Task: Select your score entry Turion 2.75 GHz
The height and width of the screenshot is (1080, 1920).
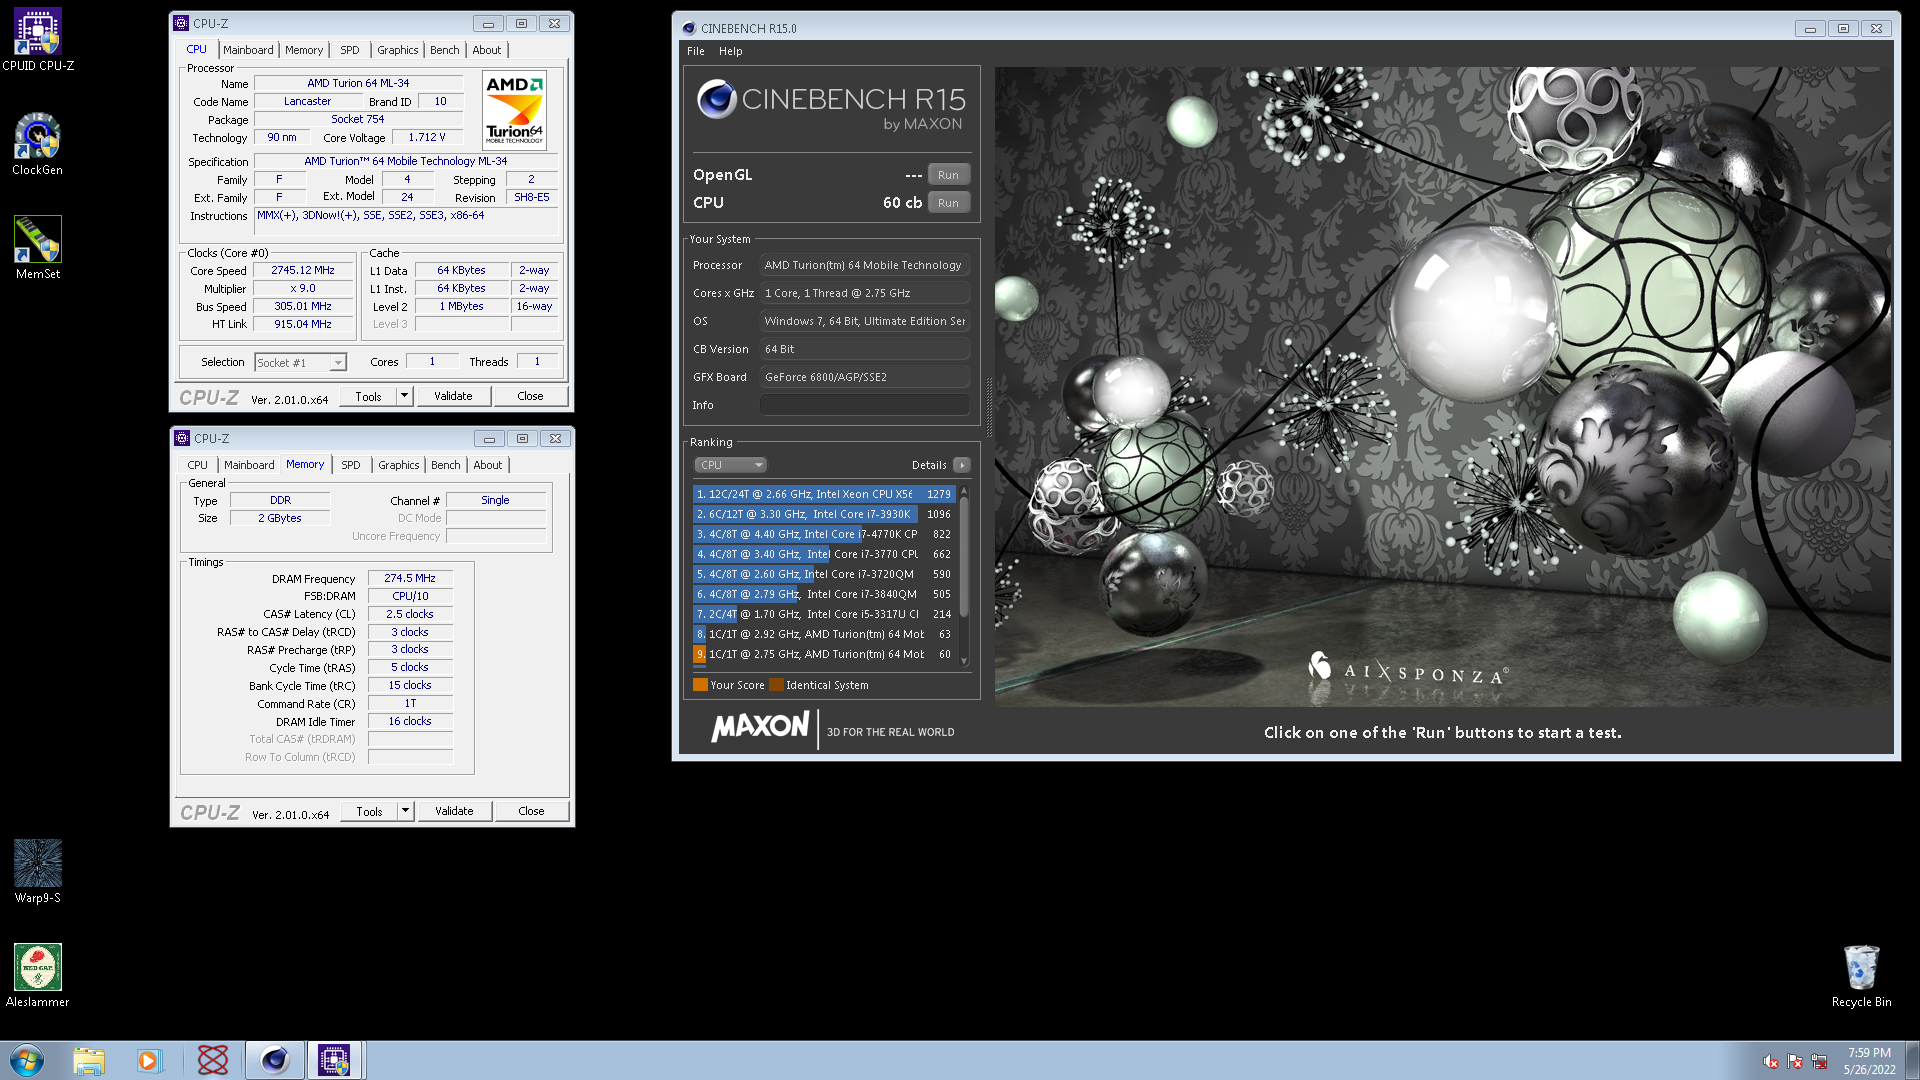Action: click(824, 654)
